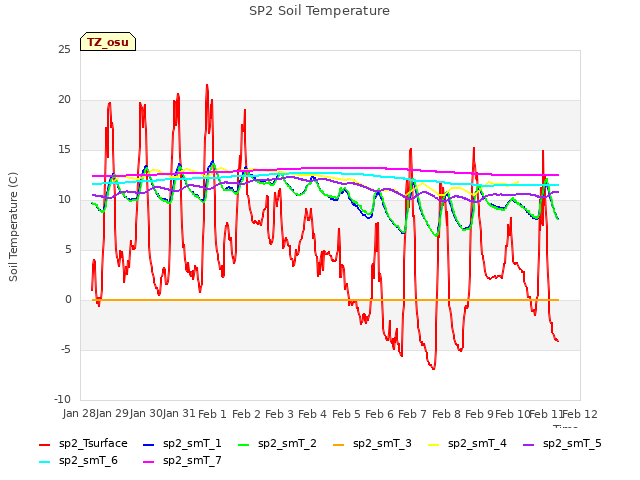Click the SP2 Soil Temperature chart title
The image size is (640, 480).
pos(319,11)
